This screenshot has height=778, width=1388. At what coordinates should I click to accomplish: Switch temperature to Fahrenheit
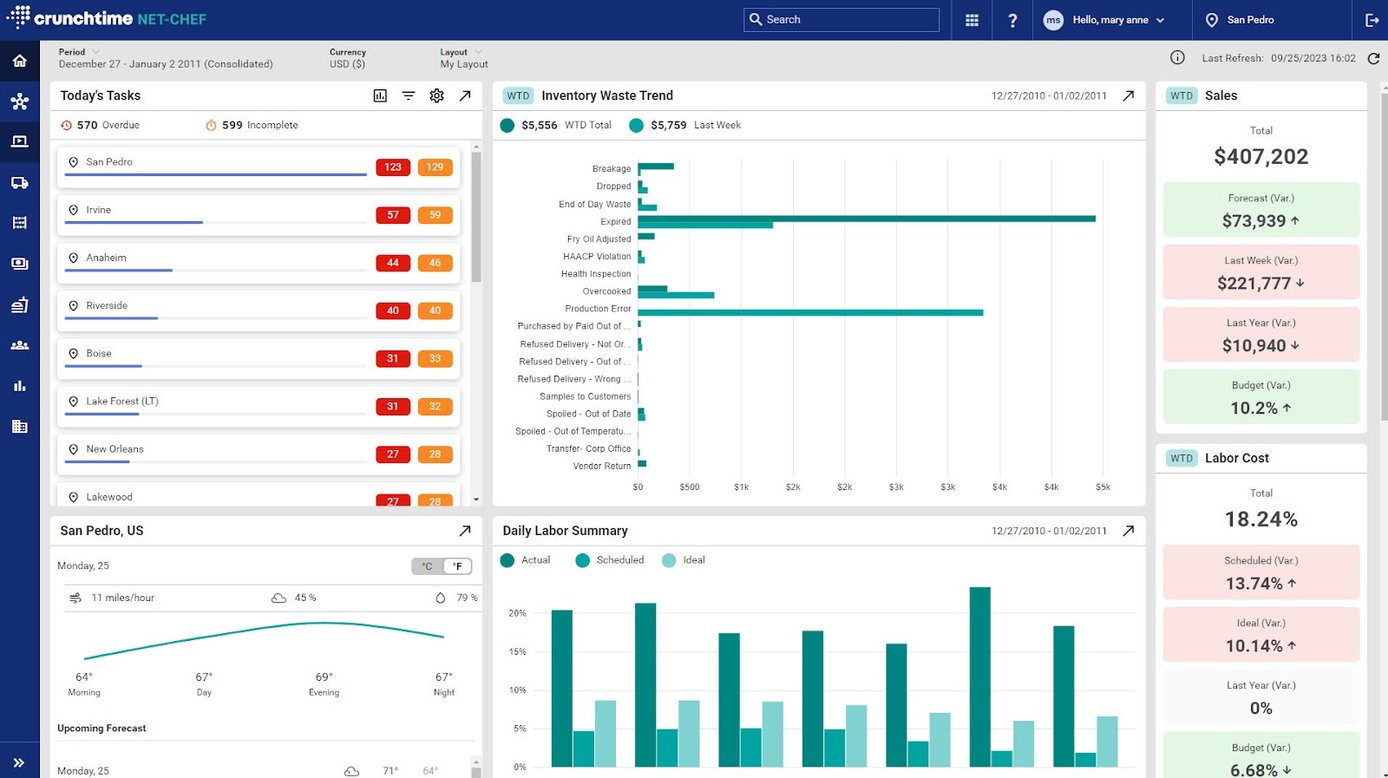(457, 566)
